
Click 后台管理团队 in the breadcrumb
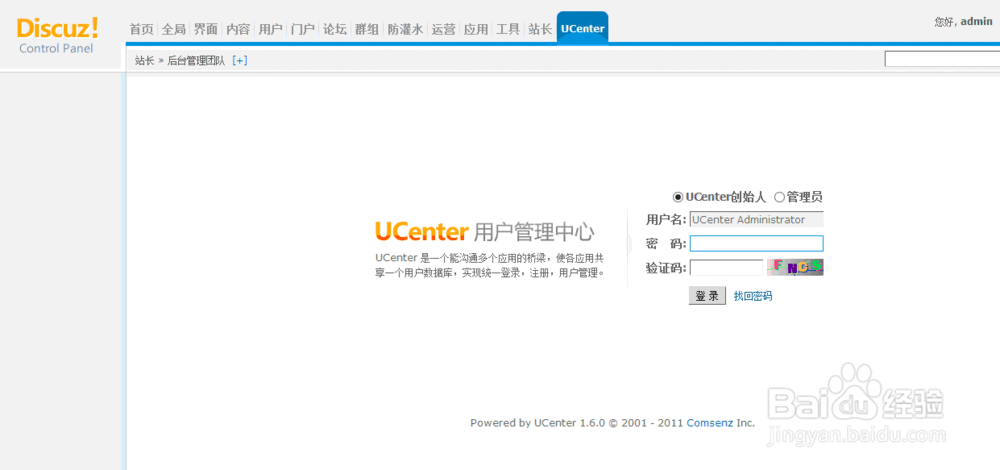pyautogui.click(x=196, y=61)
